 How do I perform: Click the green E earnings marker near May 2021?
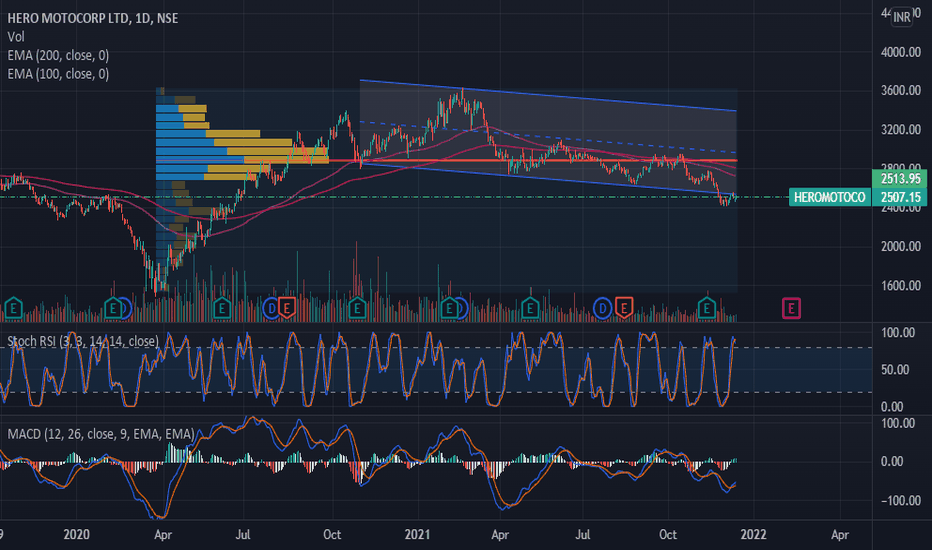coord(530,308)
